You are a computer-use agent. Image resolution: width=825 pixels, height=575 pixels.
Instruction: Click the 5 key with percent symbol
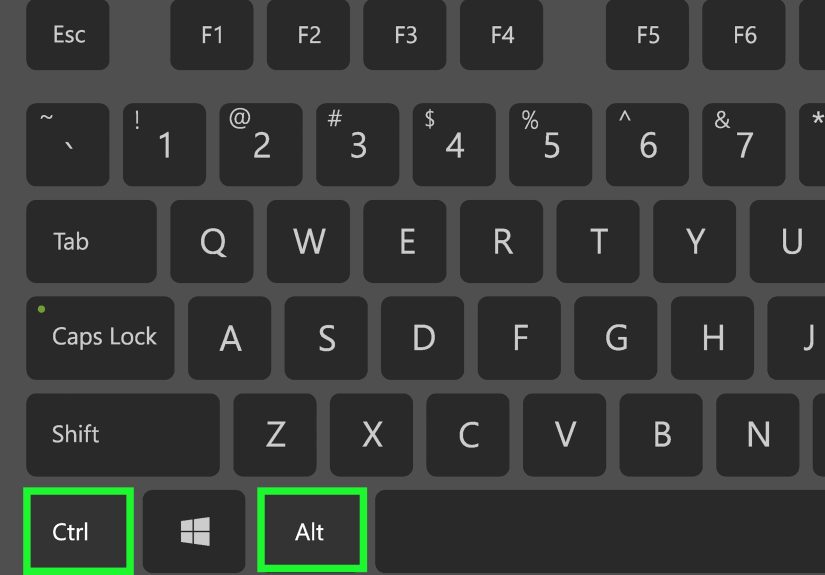(x=551, y=145)
